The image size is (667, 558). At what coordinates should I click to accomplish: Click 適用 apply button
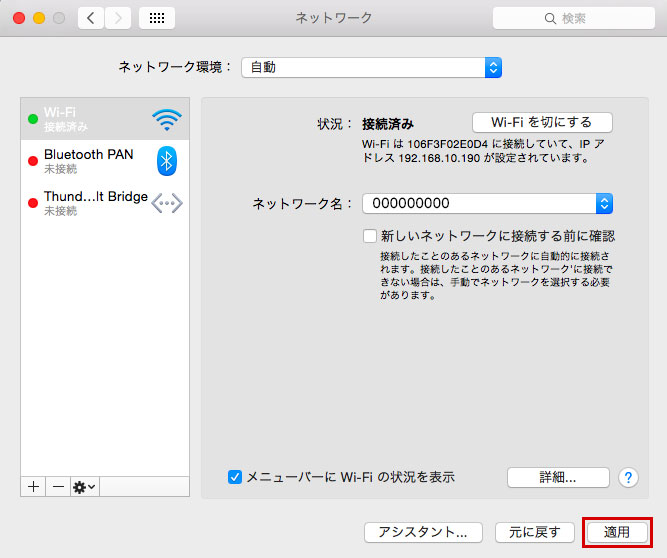[x=617, y=532]
